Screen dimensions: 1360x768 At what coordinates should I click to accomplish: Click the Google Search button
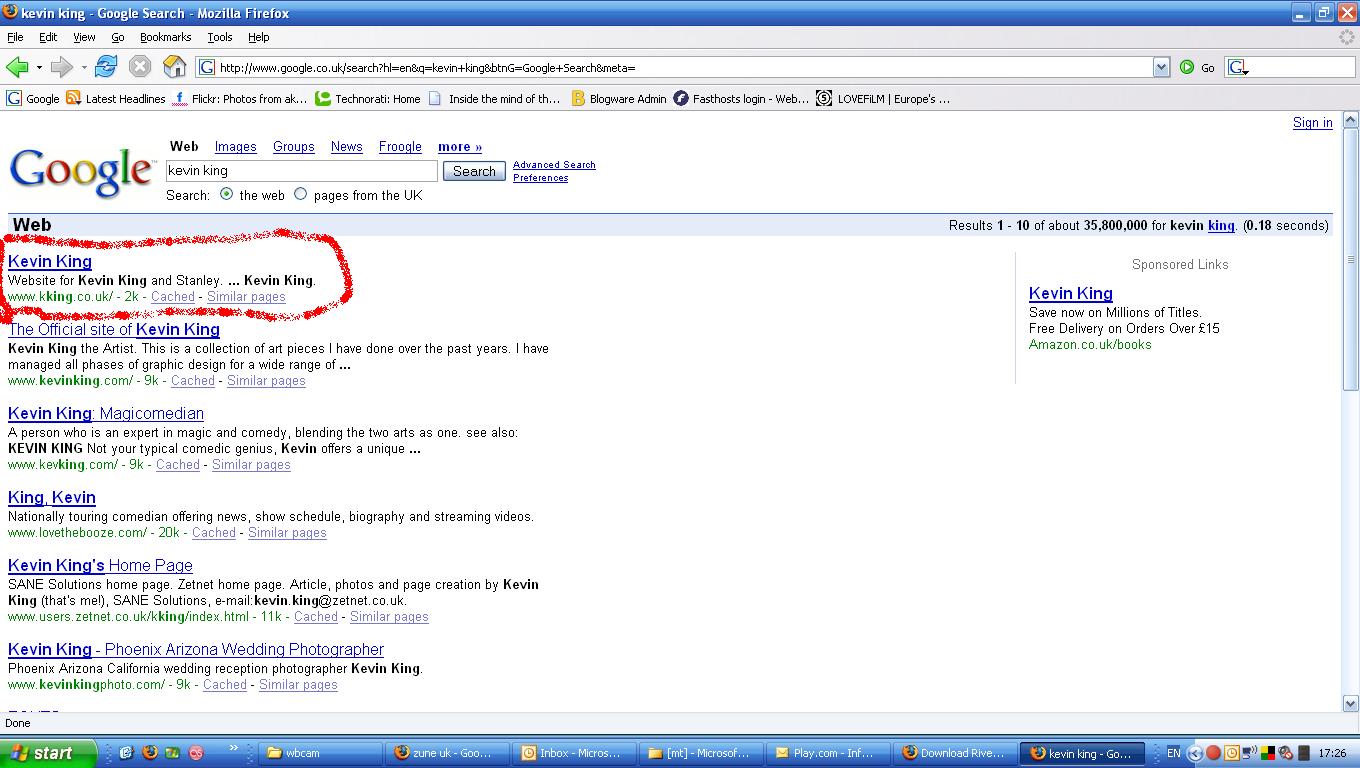point(474,171)
